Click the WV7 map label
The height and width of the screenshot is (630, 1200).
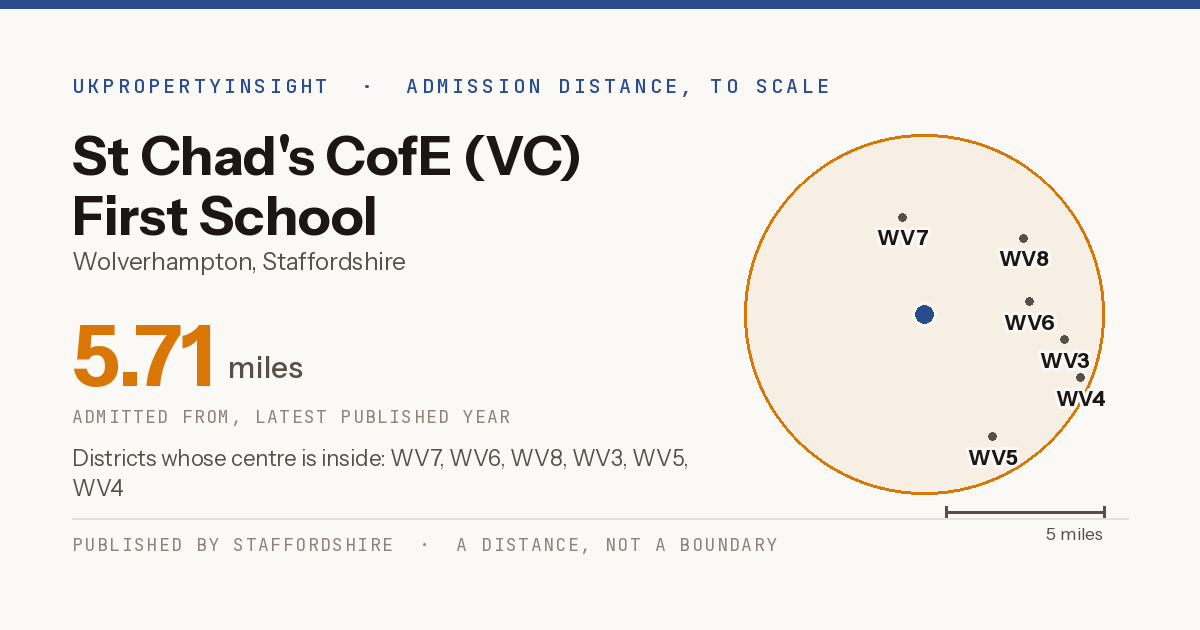903,238
